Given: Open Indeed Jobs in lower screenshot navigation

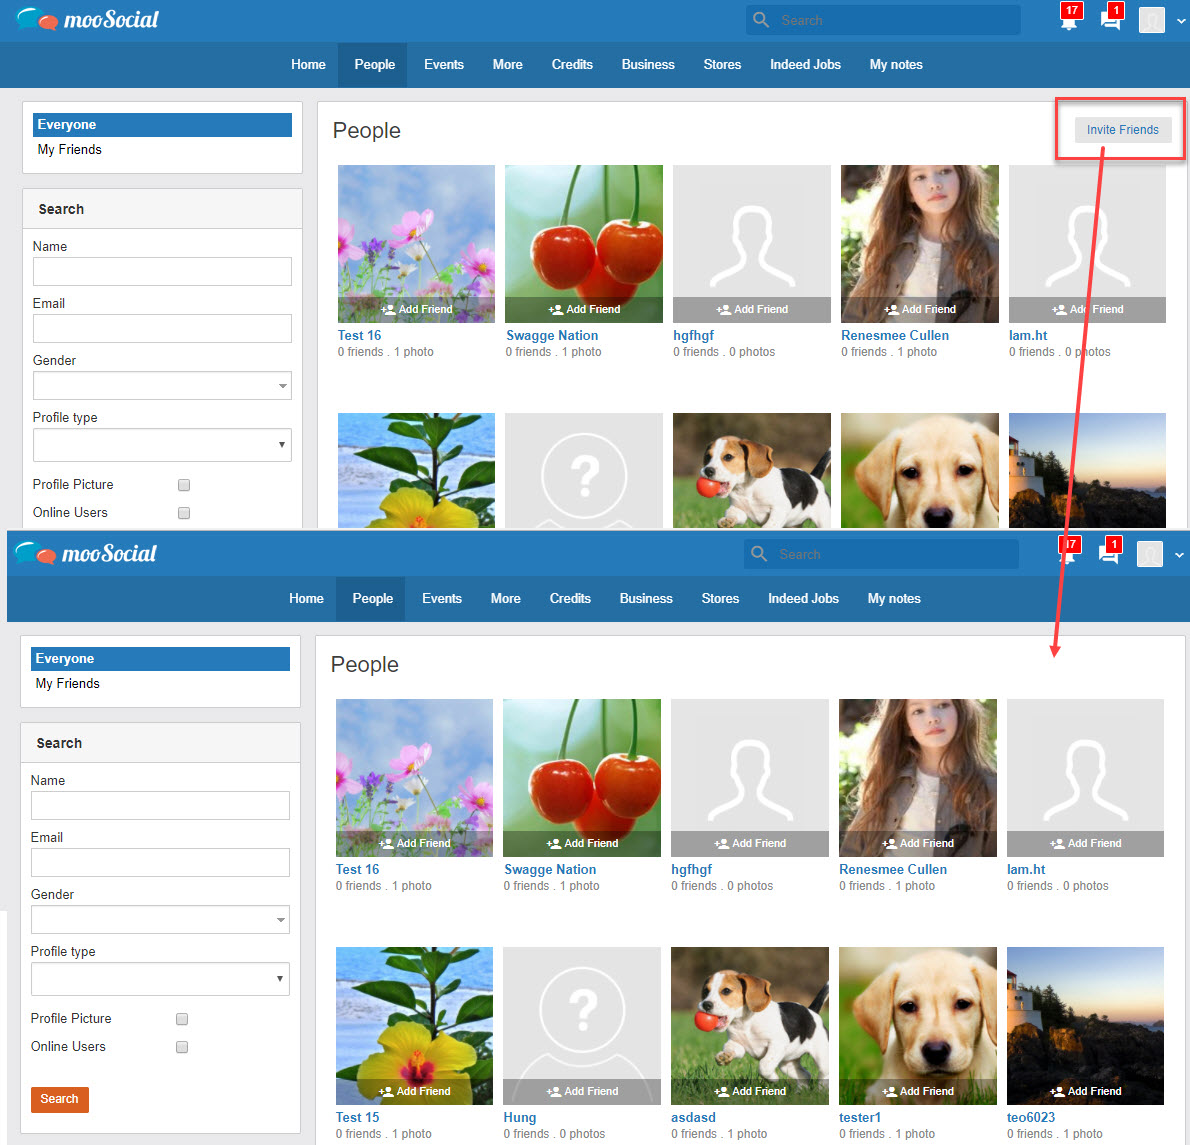Looking at the screenshot, I should coord(804,599).
